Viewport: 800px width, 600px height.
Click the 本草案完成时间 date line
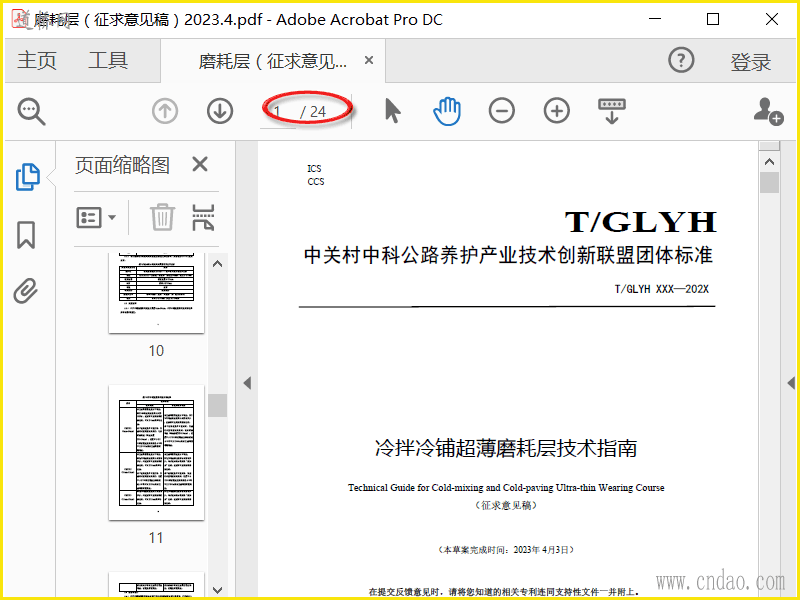[506, 550]
